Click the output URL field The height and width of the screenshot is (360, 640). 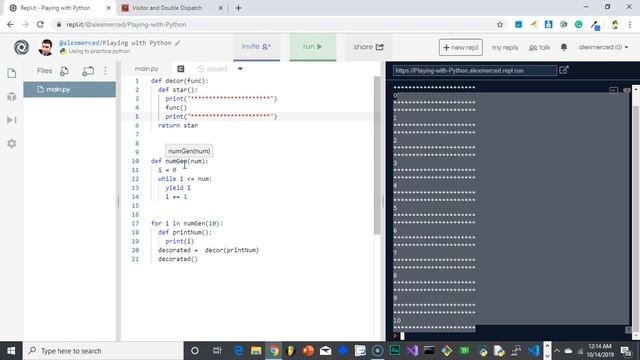pos(475,70)
